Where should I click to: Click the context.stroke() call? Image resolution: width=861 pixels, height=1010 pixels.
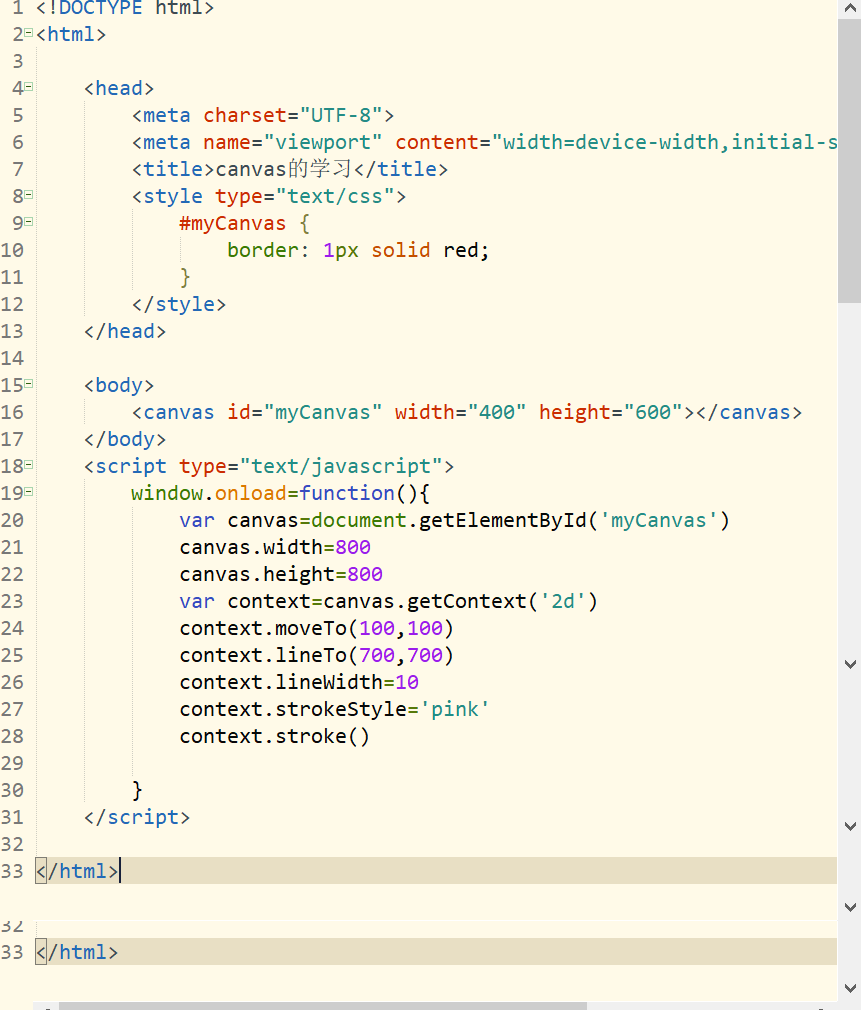point(275,736)
